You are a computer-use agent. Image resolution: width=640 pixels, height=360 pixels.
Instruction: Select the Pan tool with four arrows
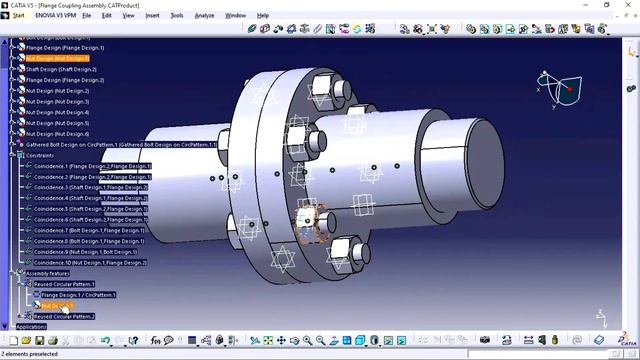point(281,340)
